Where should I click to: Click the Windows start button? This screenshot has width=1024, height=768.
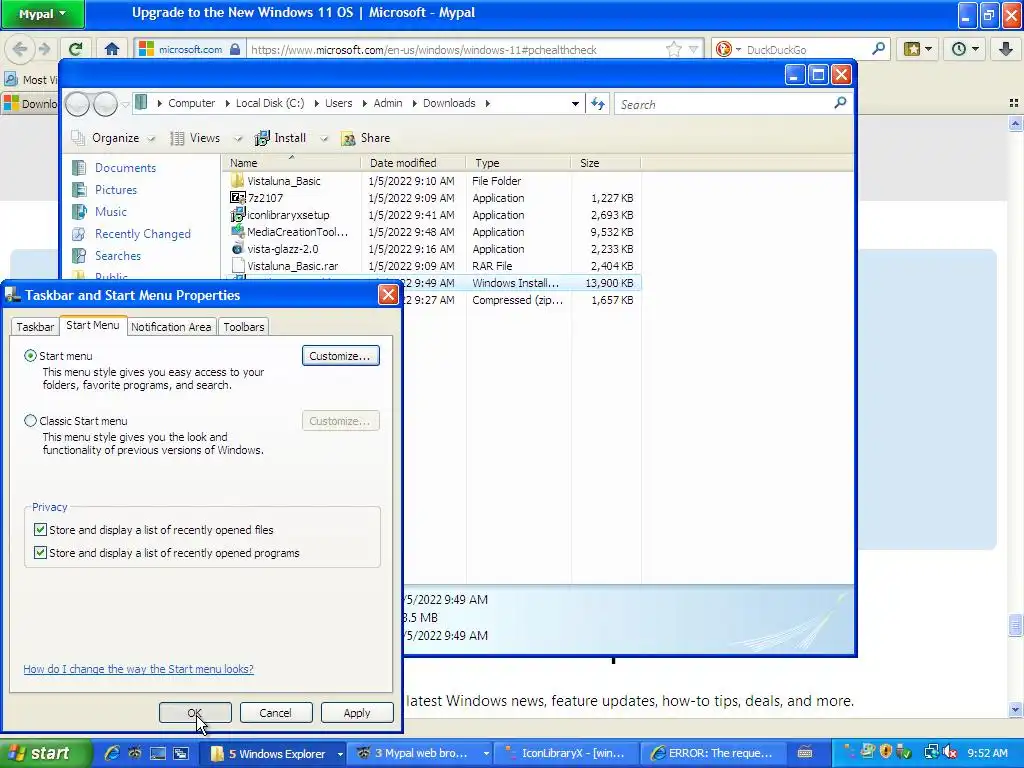(x=46, y=753)
